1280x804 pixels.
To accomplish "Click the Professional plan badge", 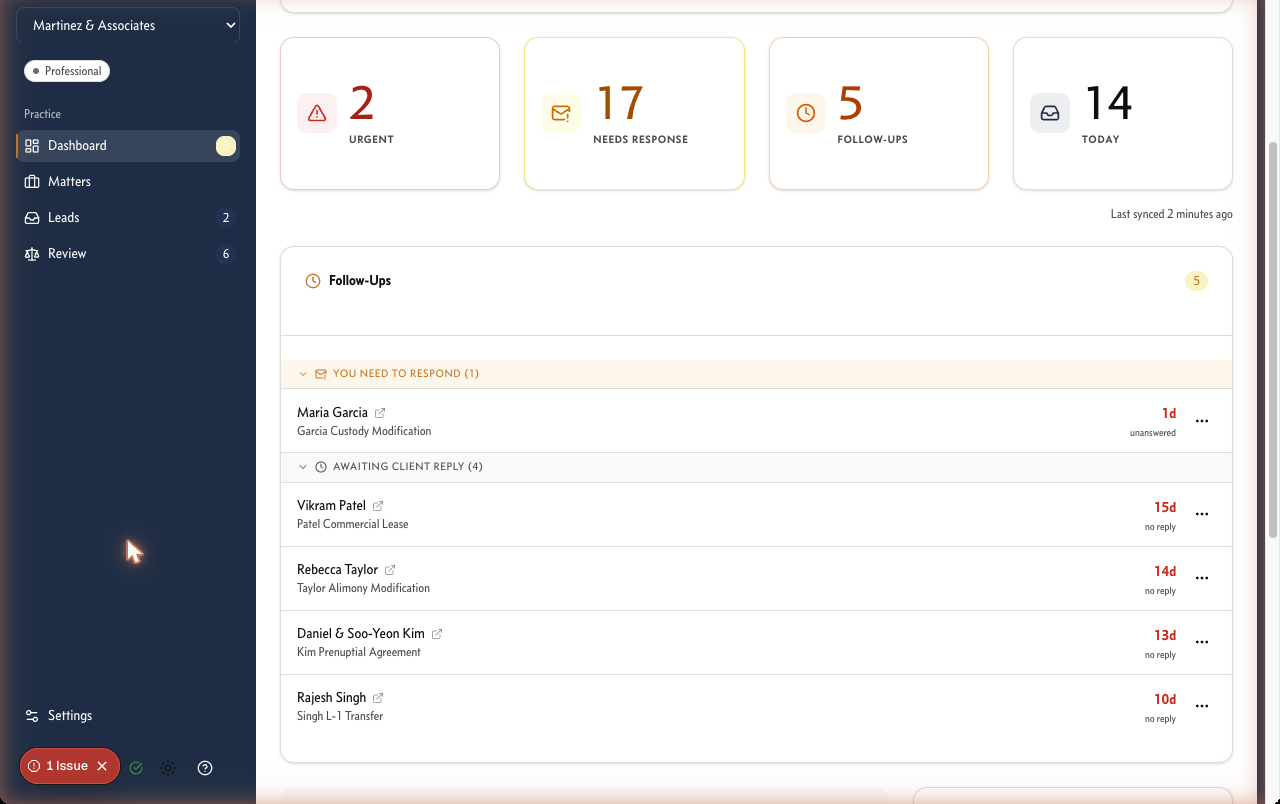I will (x=67, y=71).
